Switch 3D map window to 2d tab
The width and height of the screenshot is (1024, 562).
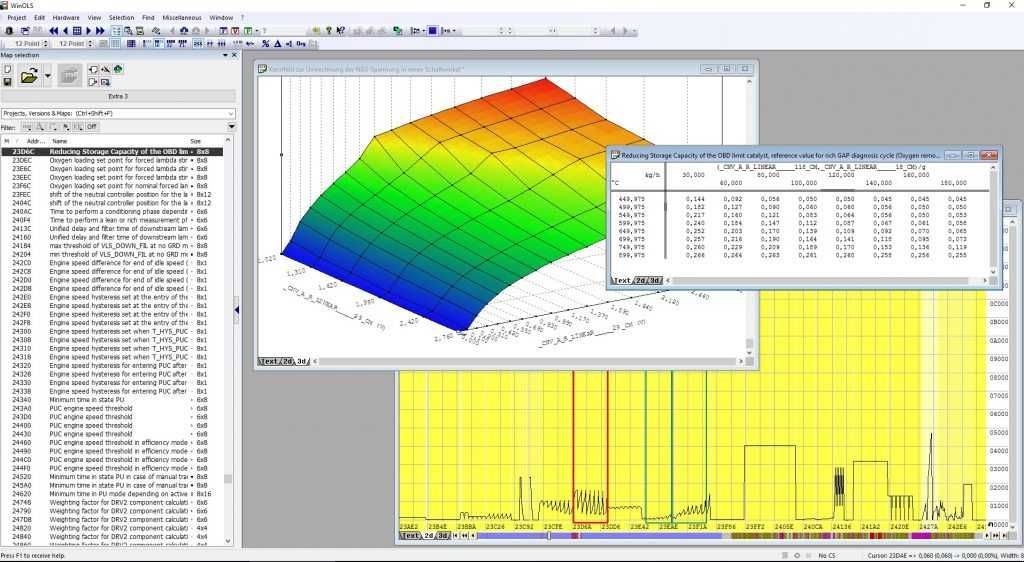[287, 361]
